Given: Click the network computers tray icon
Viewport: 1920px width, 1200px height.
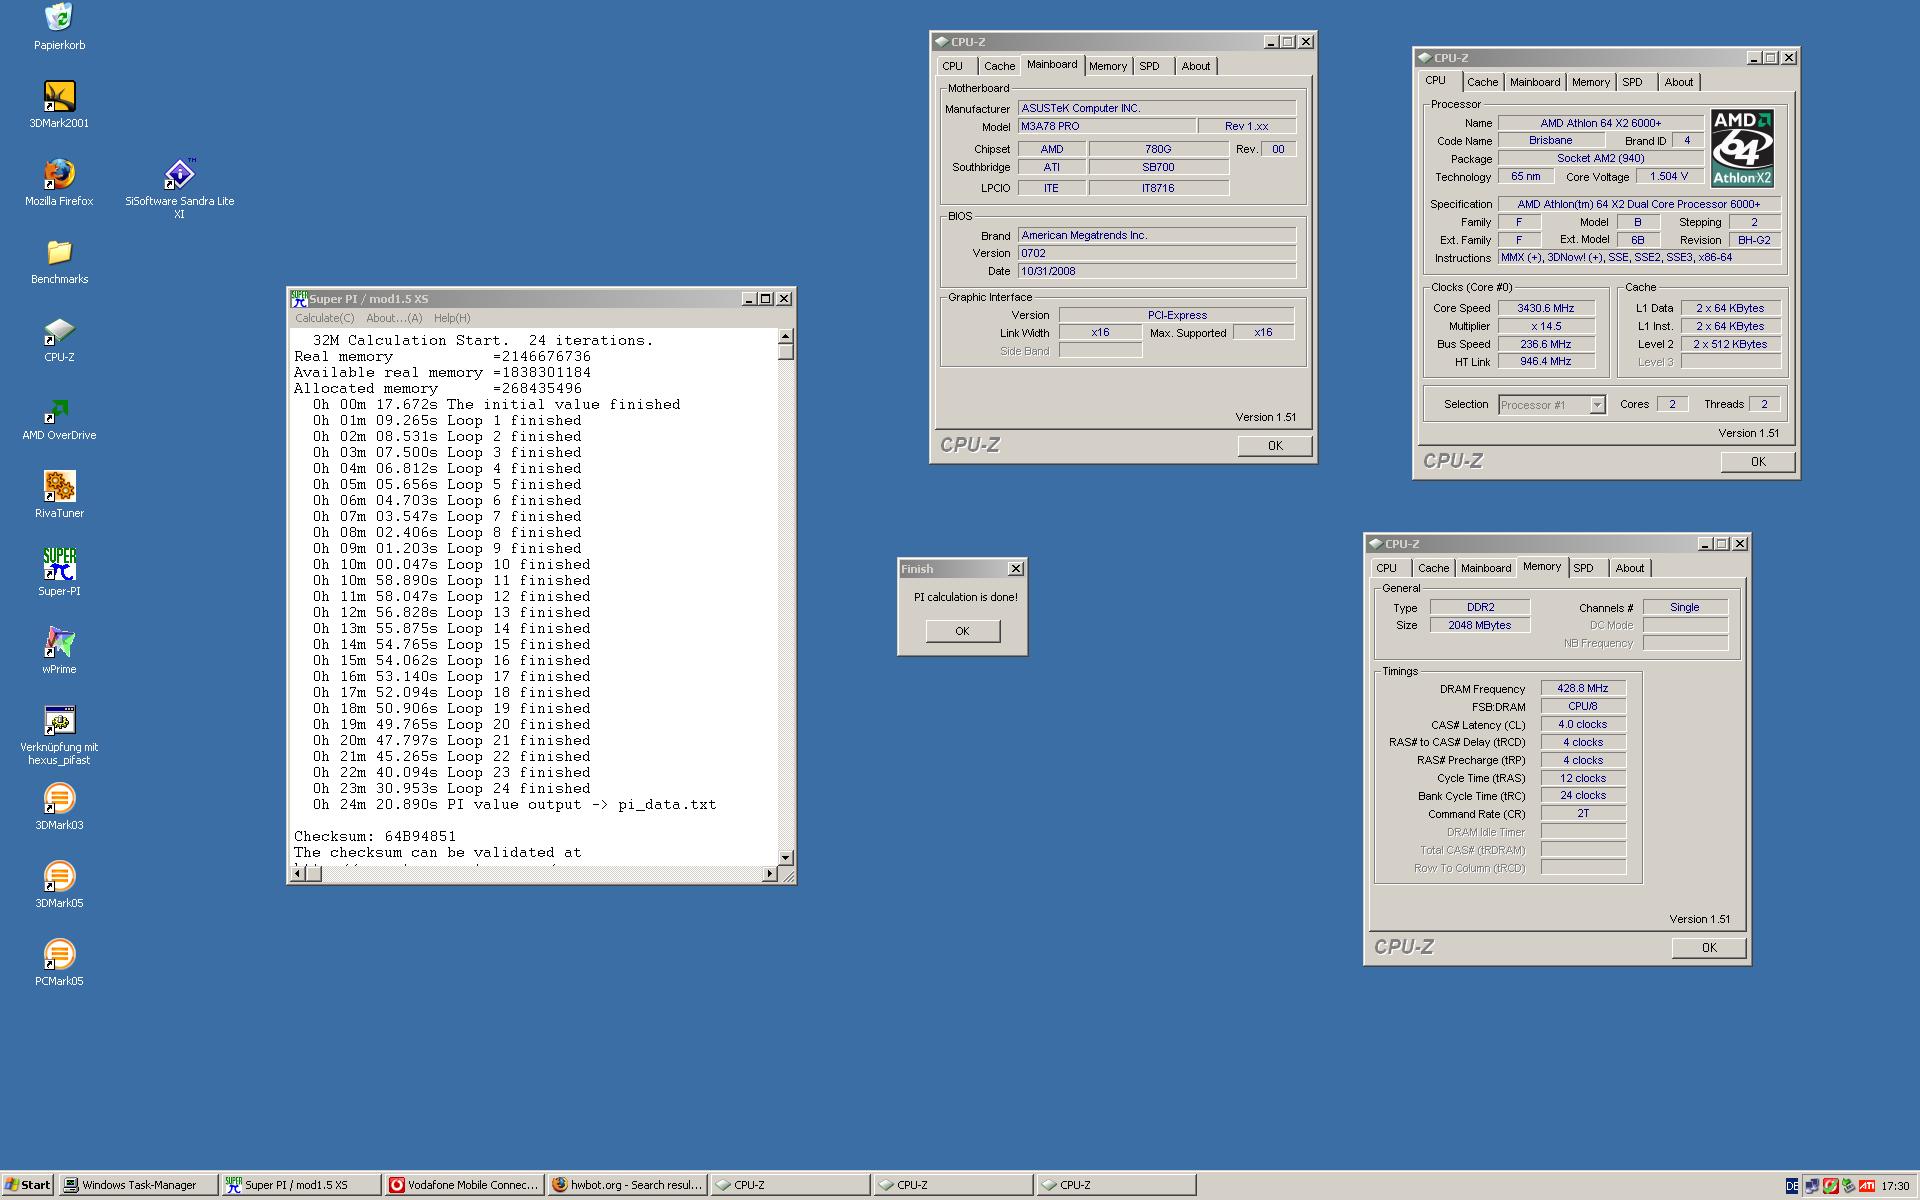Looking at the screenshot, I should tap(1811, 1186).
